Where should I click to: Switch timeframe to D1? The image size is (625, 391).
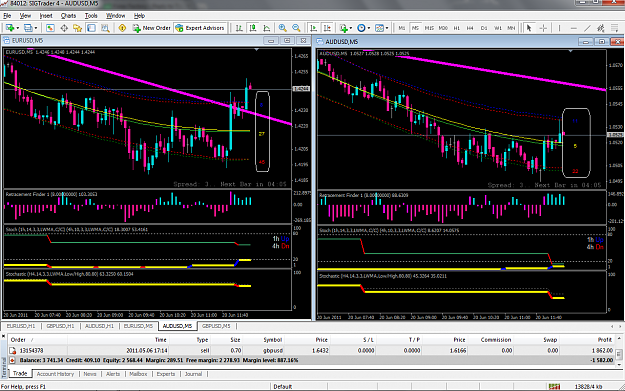pyautogui.click(x=484, y=28)
